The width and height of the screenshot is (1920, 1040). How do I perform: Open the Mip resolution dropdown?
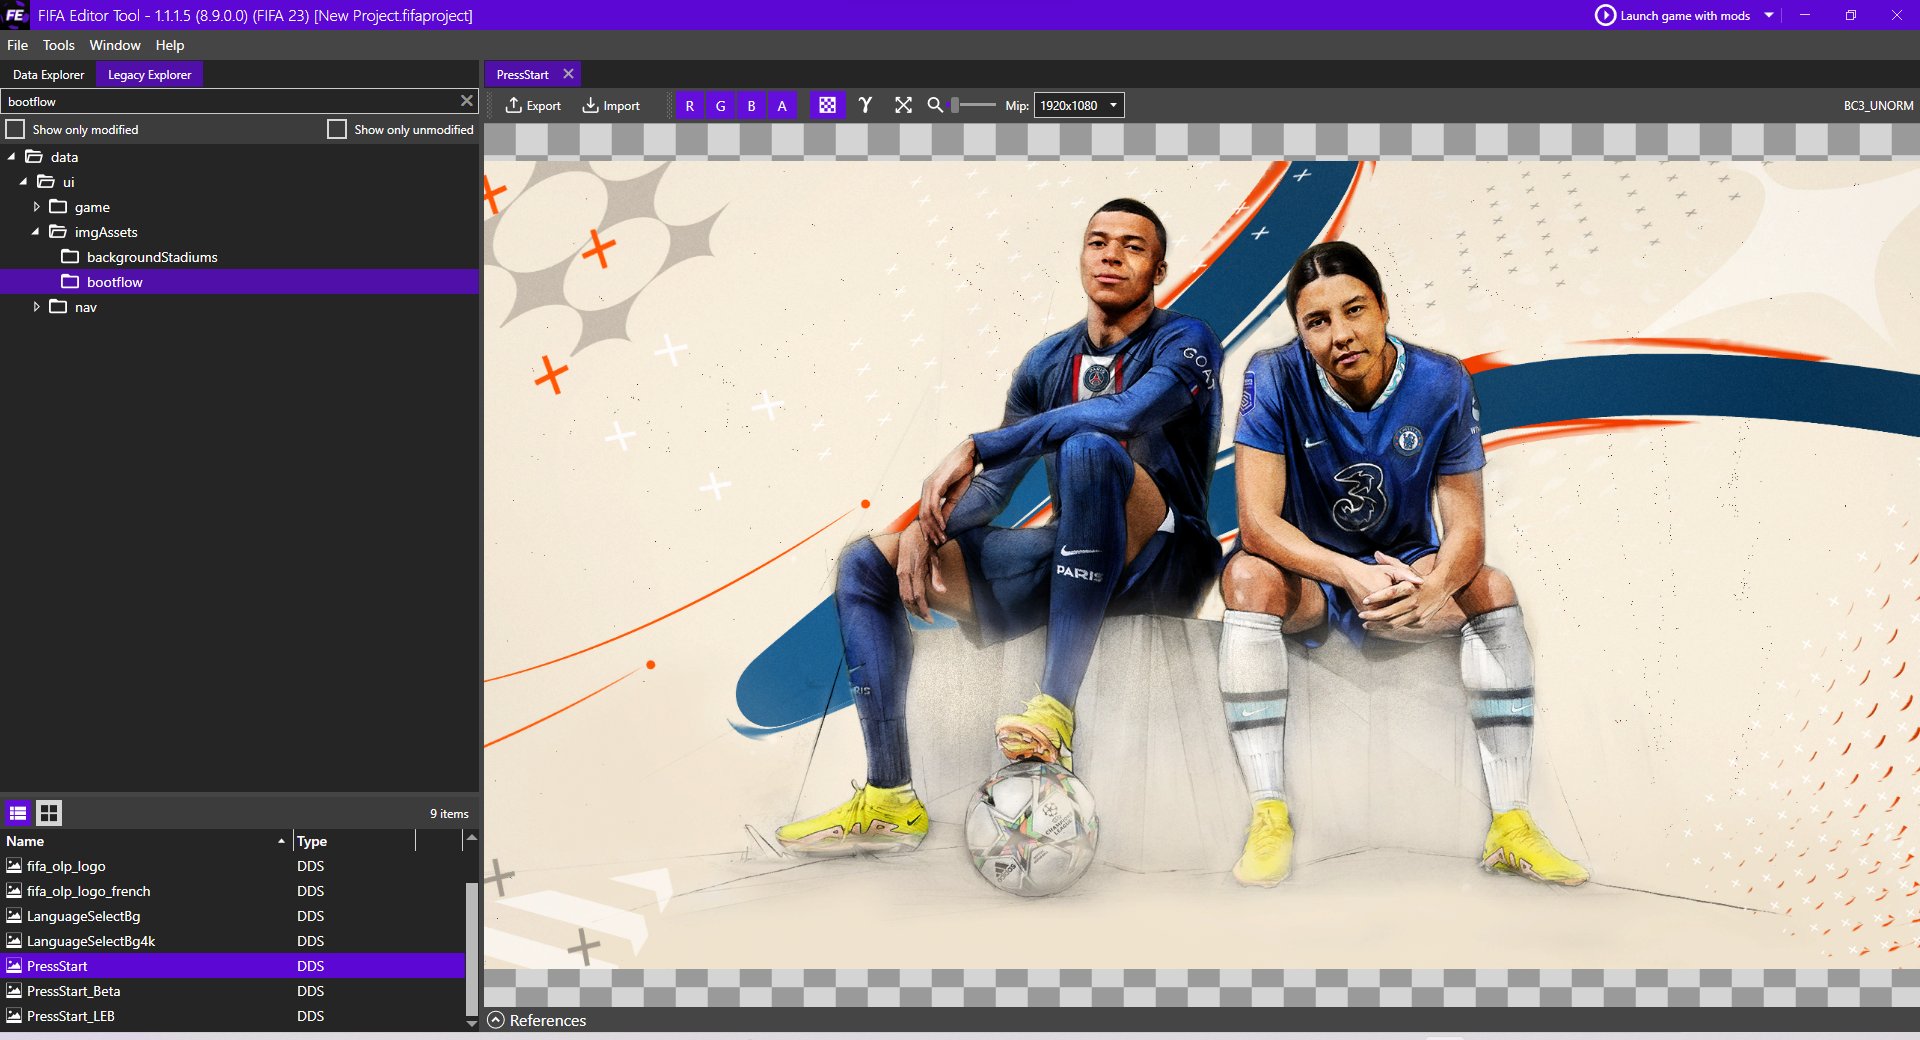1113,105
